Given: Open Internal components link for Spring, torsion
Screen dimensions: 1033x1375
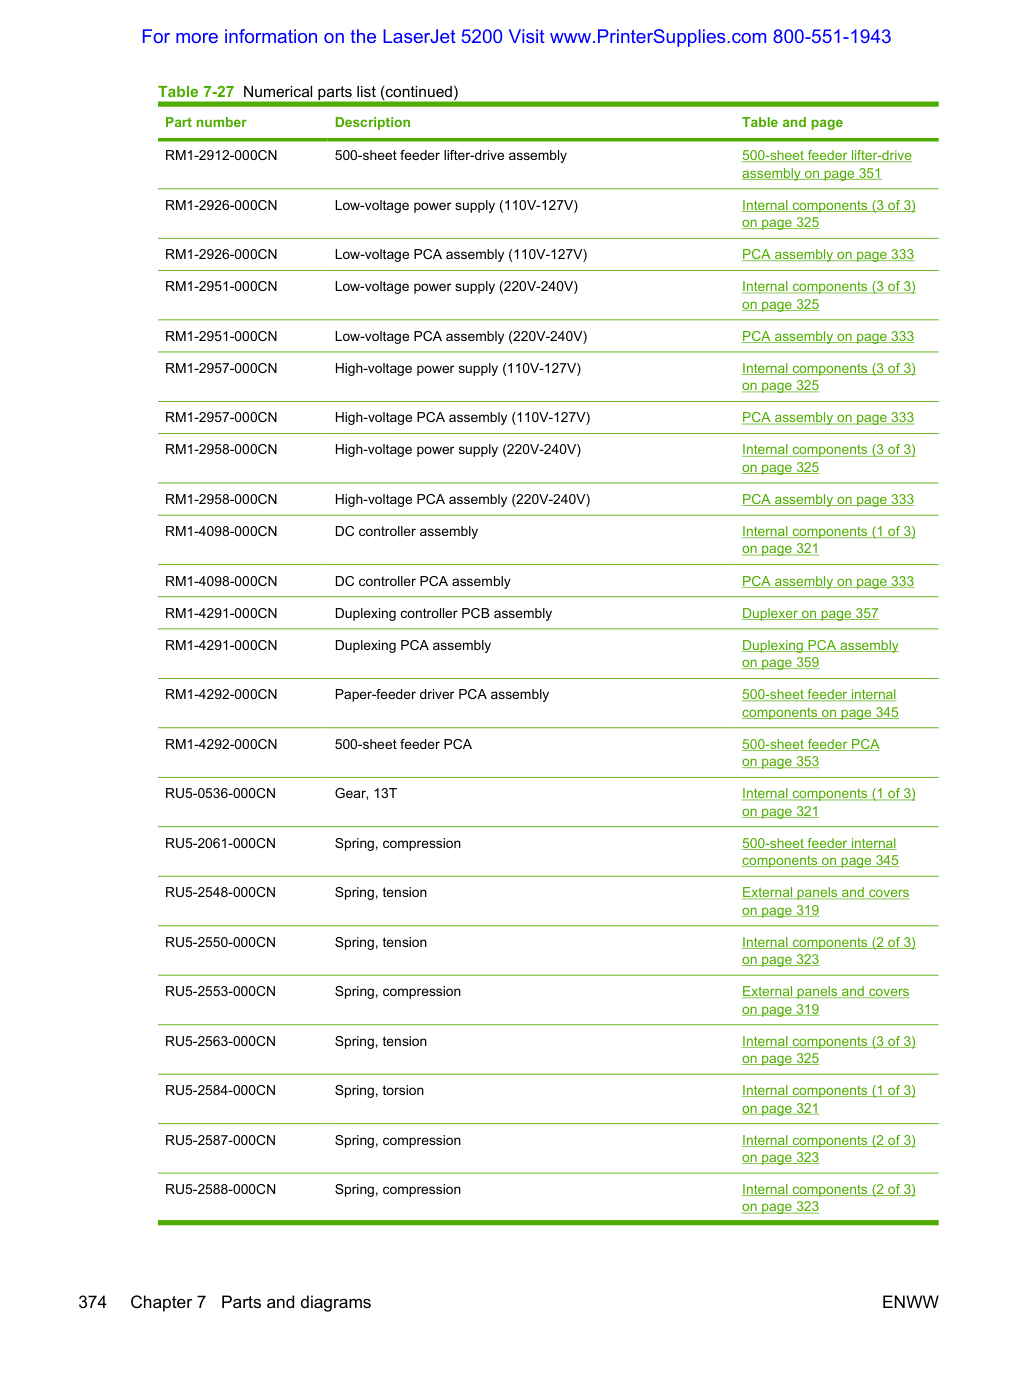Looking at the screenshot, I should click(x=828, y=1099).
